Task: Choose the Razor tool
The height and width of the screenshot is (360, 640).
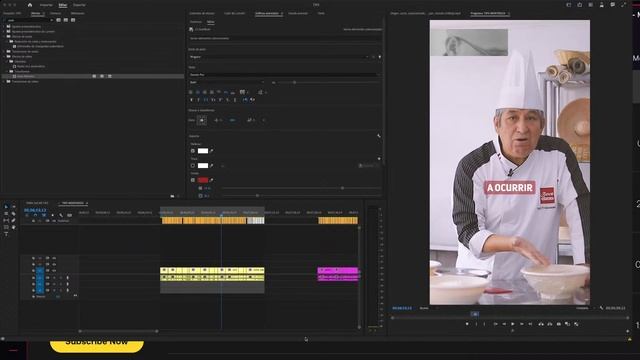Action: point(13,214)
